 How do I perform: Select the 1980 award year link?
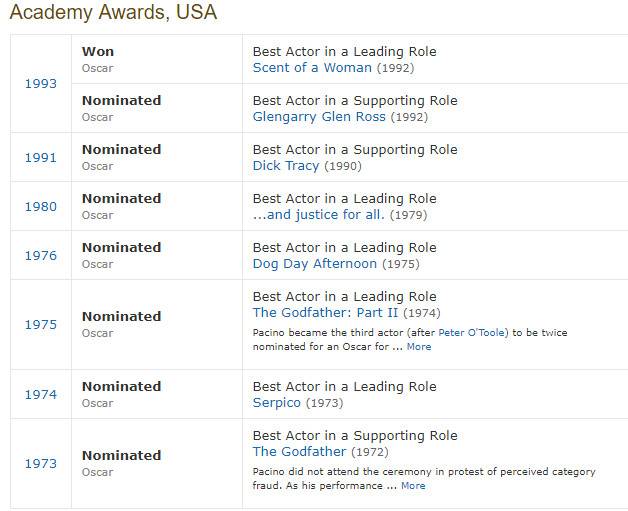coord(40,206)
